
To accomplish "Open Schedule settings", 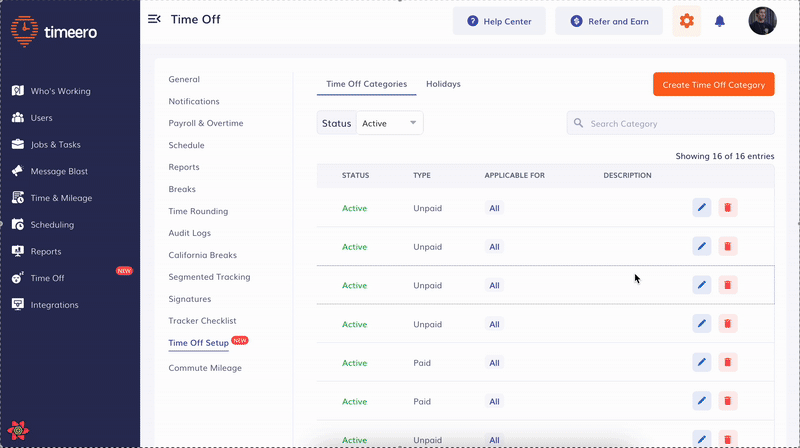I will coord(186,145).
